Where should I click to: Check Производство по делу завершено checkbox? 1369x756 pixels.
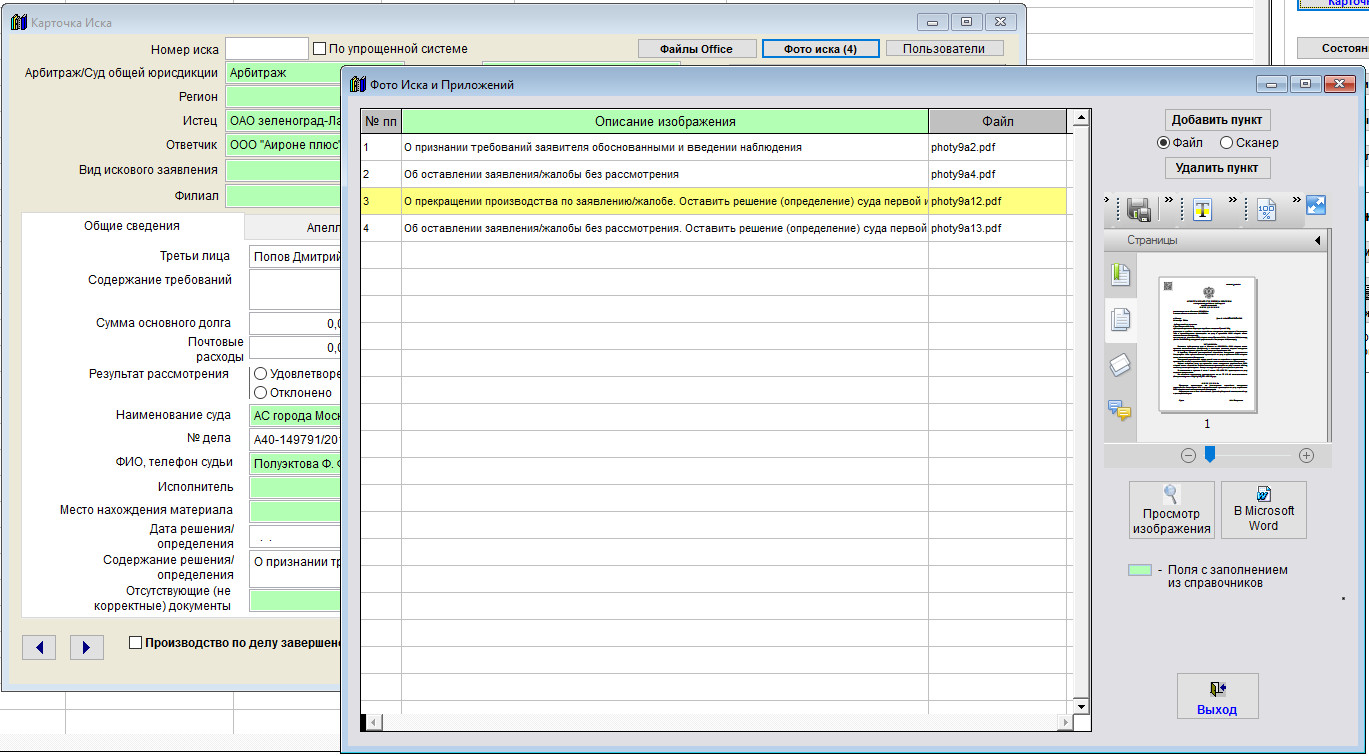click(x=136, y=643)
